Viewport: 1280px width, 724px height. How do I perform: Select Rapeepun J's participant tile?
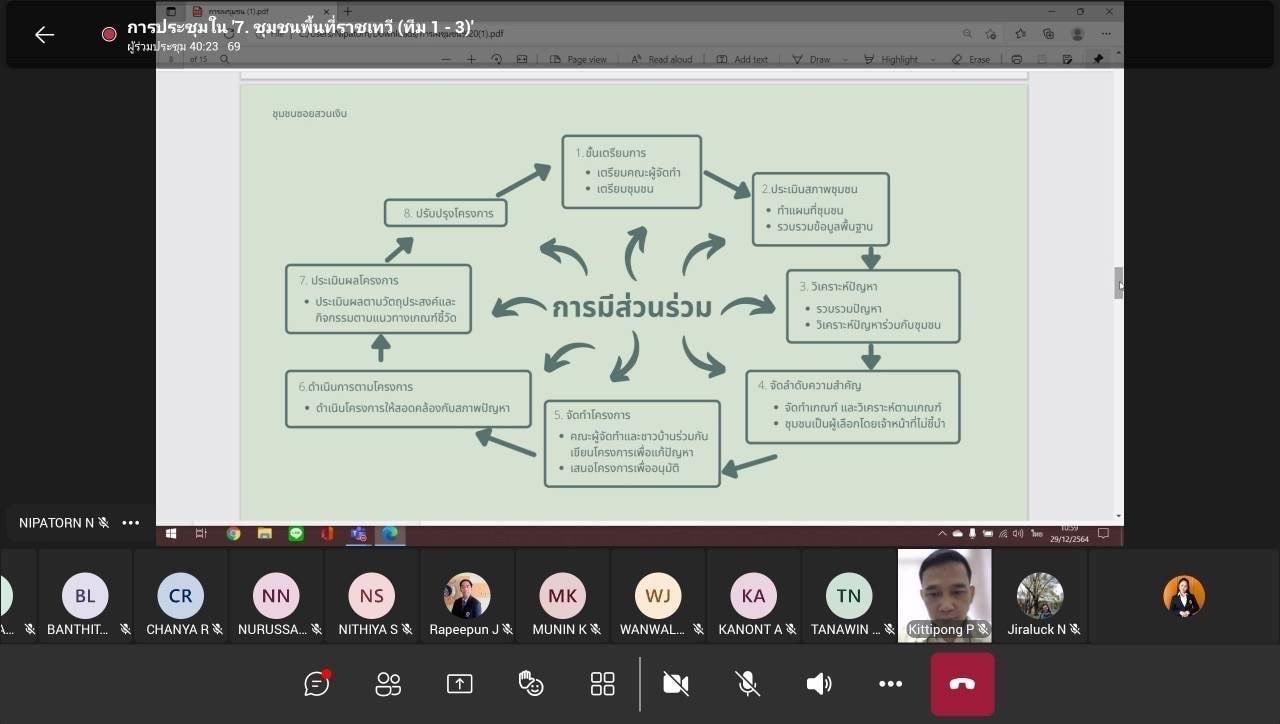pyautogui.click(x=467, y=596)
